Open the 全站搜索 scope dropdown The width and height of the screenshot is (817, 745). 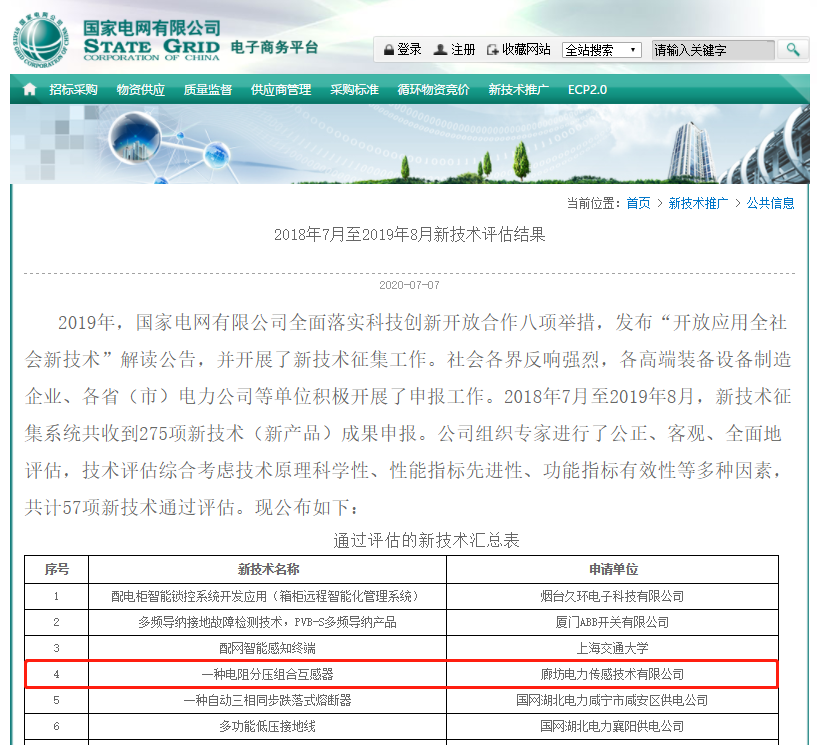coord(601,50)
